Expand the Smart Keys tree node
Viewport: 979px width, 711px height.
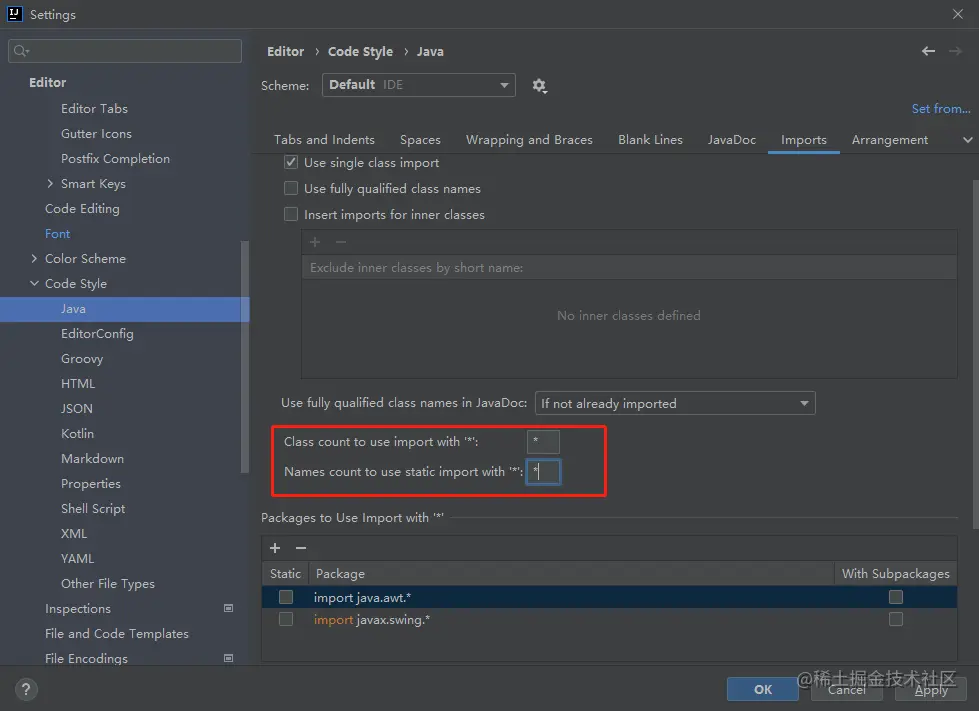[50, 184]
